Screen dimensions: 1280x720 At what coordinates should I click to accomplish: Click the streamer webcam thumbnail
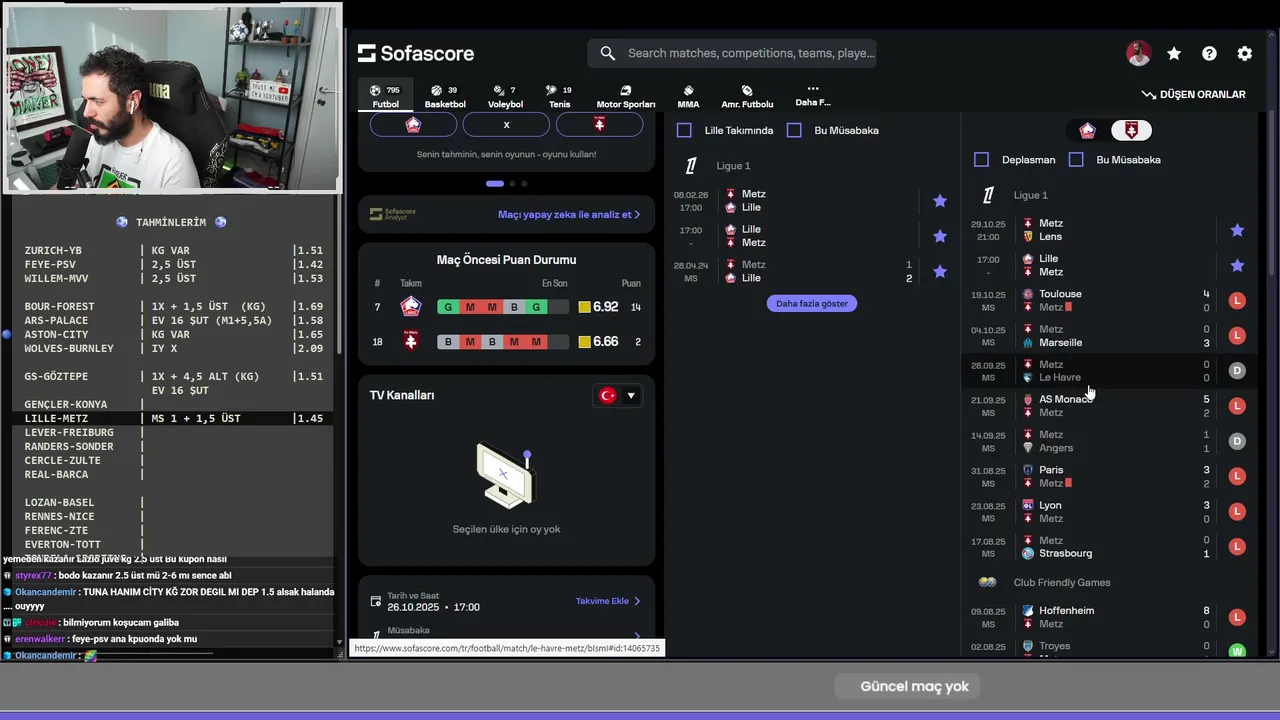(173, 98)
